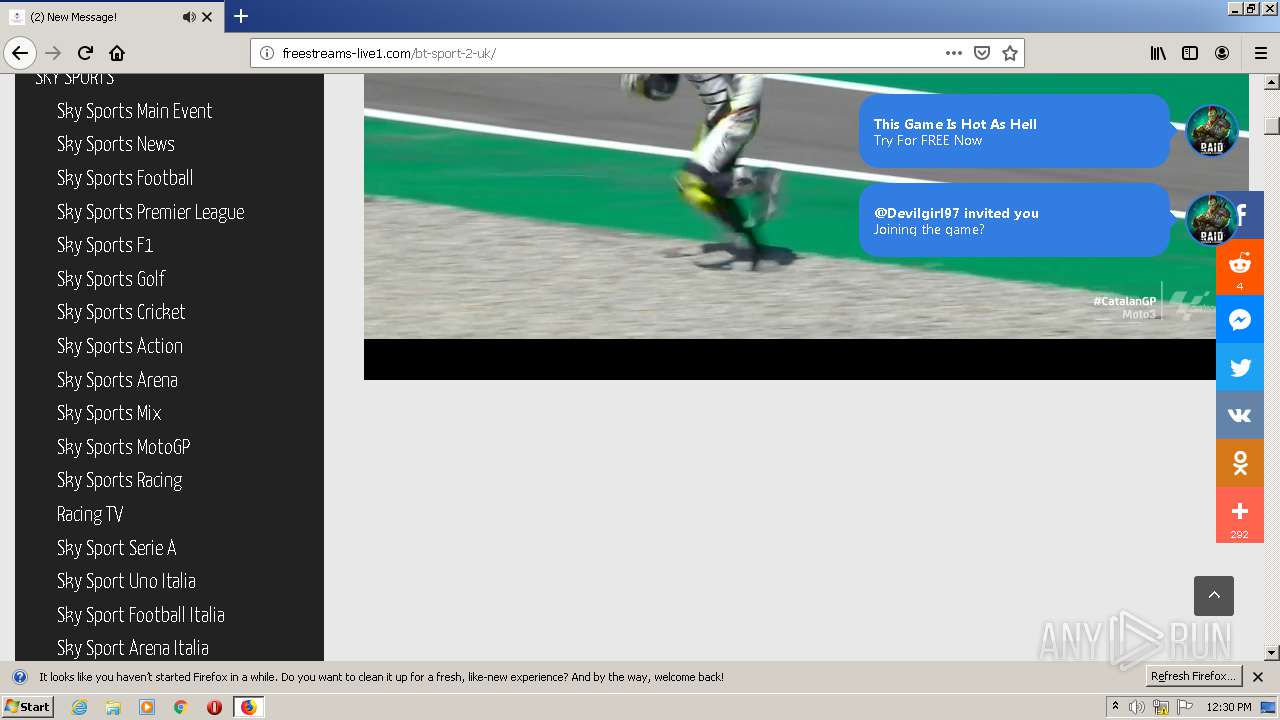Open Sky Sports F1 channel

point(105,245)
